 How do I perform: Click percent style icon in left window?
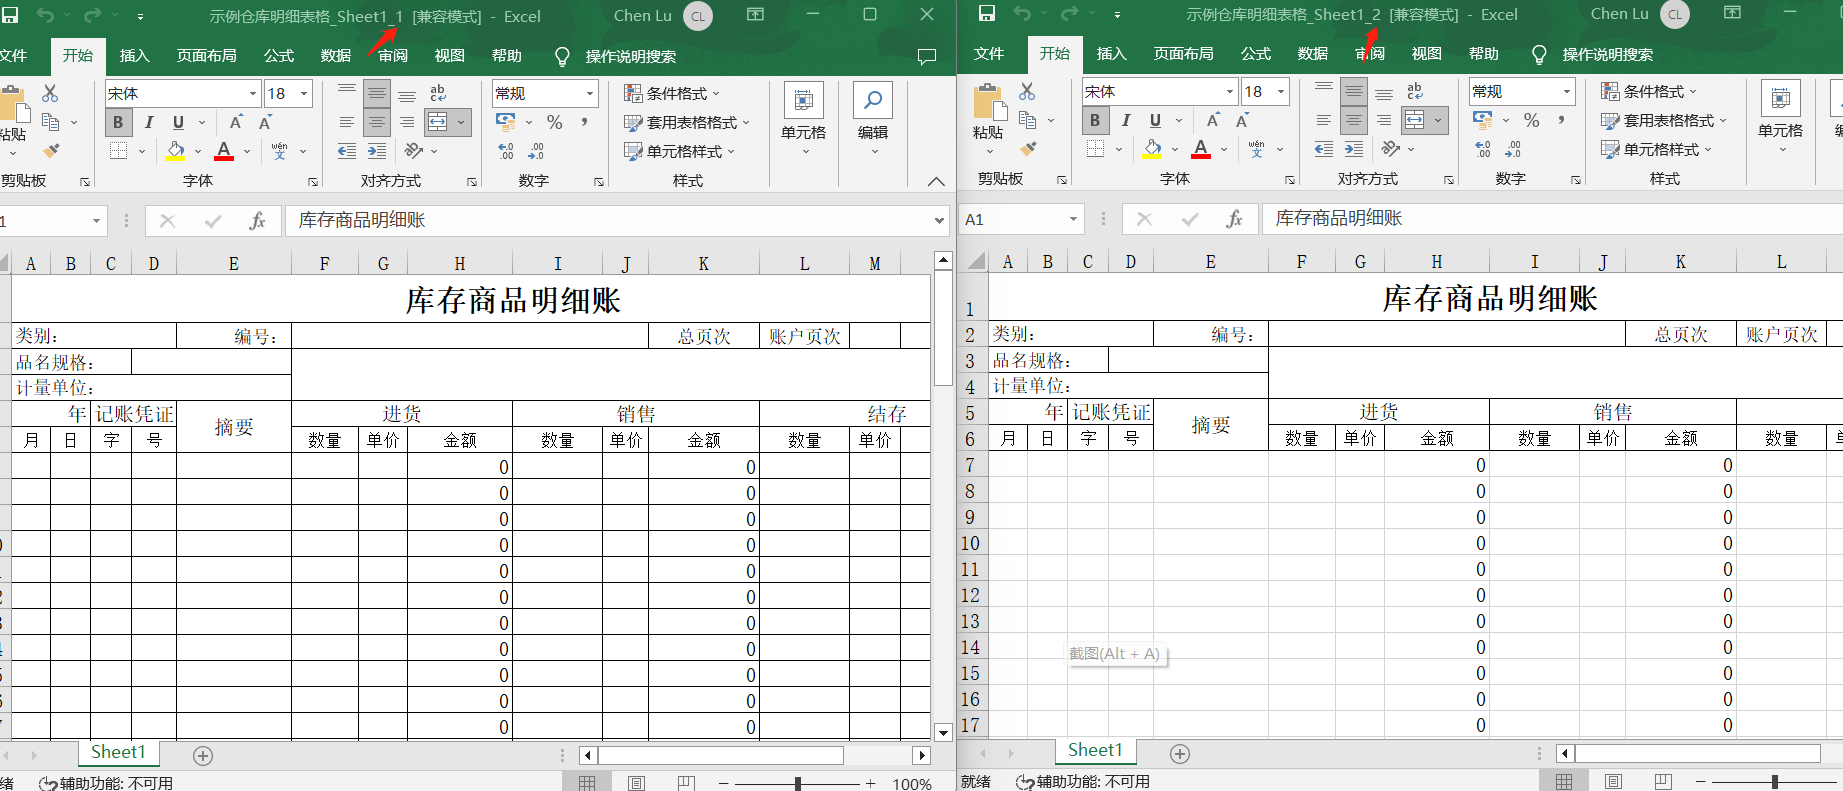point(554,122)
